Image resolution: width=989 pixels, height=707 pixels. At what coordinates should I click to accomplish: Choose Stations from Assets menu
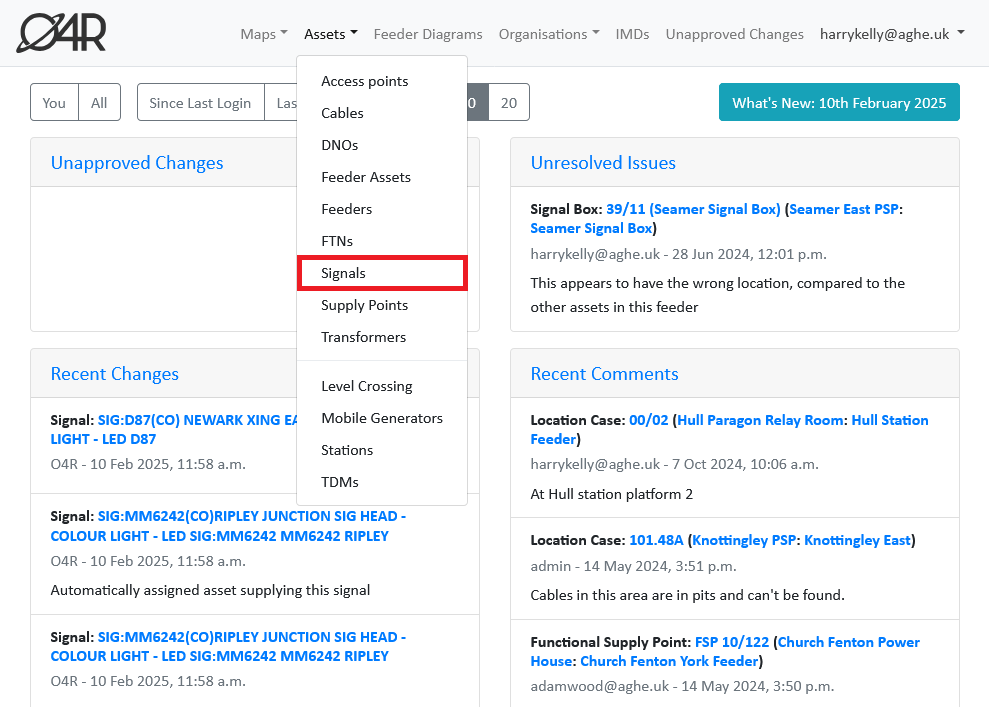pos(382,450)
